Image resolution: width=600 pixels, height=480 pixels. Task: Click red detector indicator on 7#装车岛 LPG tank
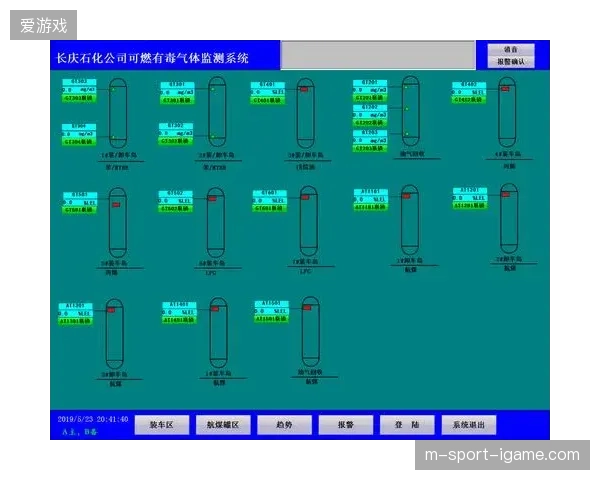click(x=305, y=198)
